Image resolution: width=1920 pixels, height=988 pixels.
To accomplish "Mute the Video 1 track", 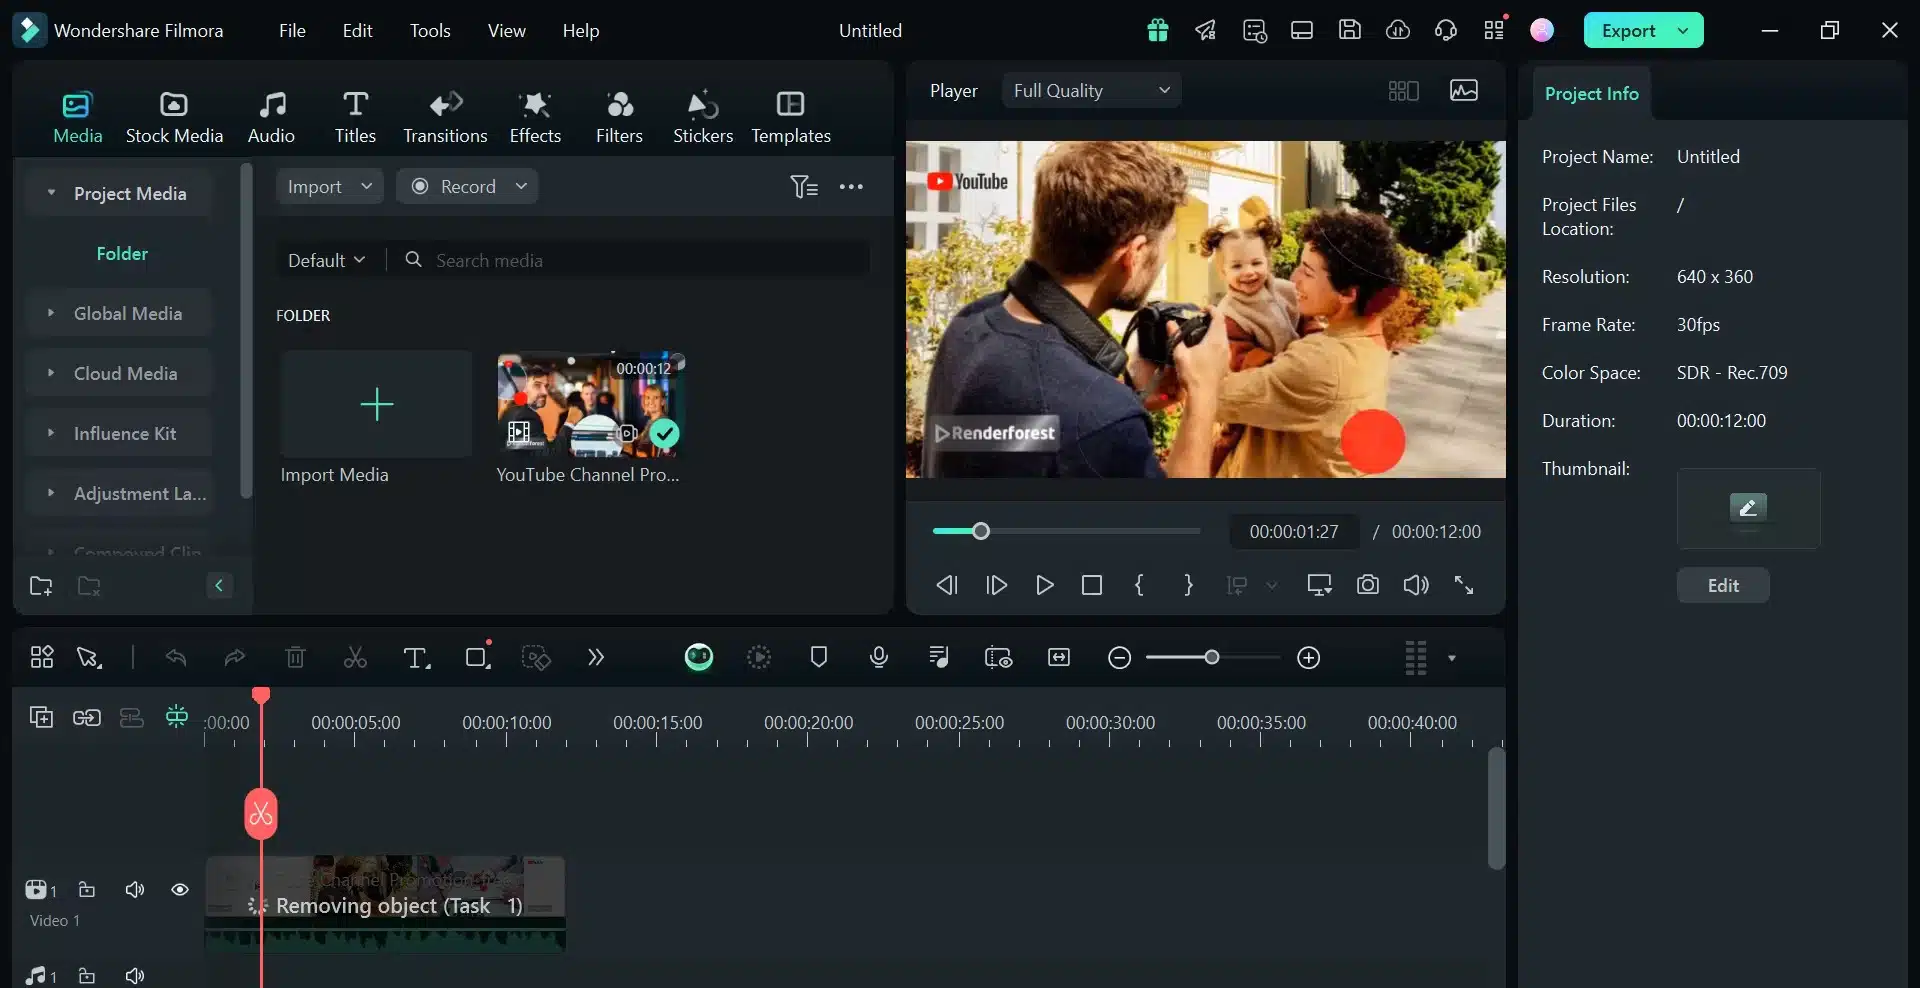I will [x=135, y=890].
